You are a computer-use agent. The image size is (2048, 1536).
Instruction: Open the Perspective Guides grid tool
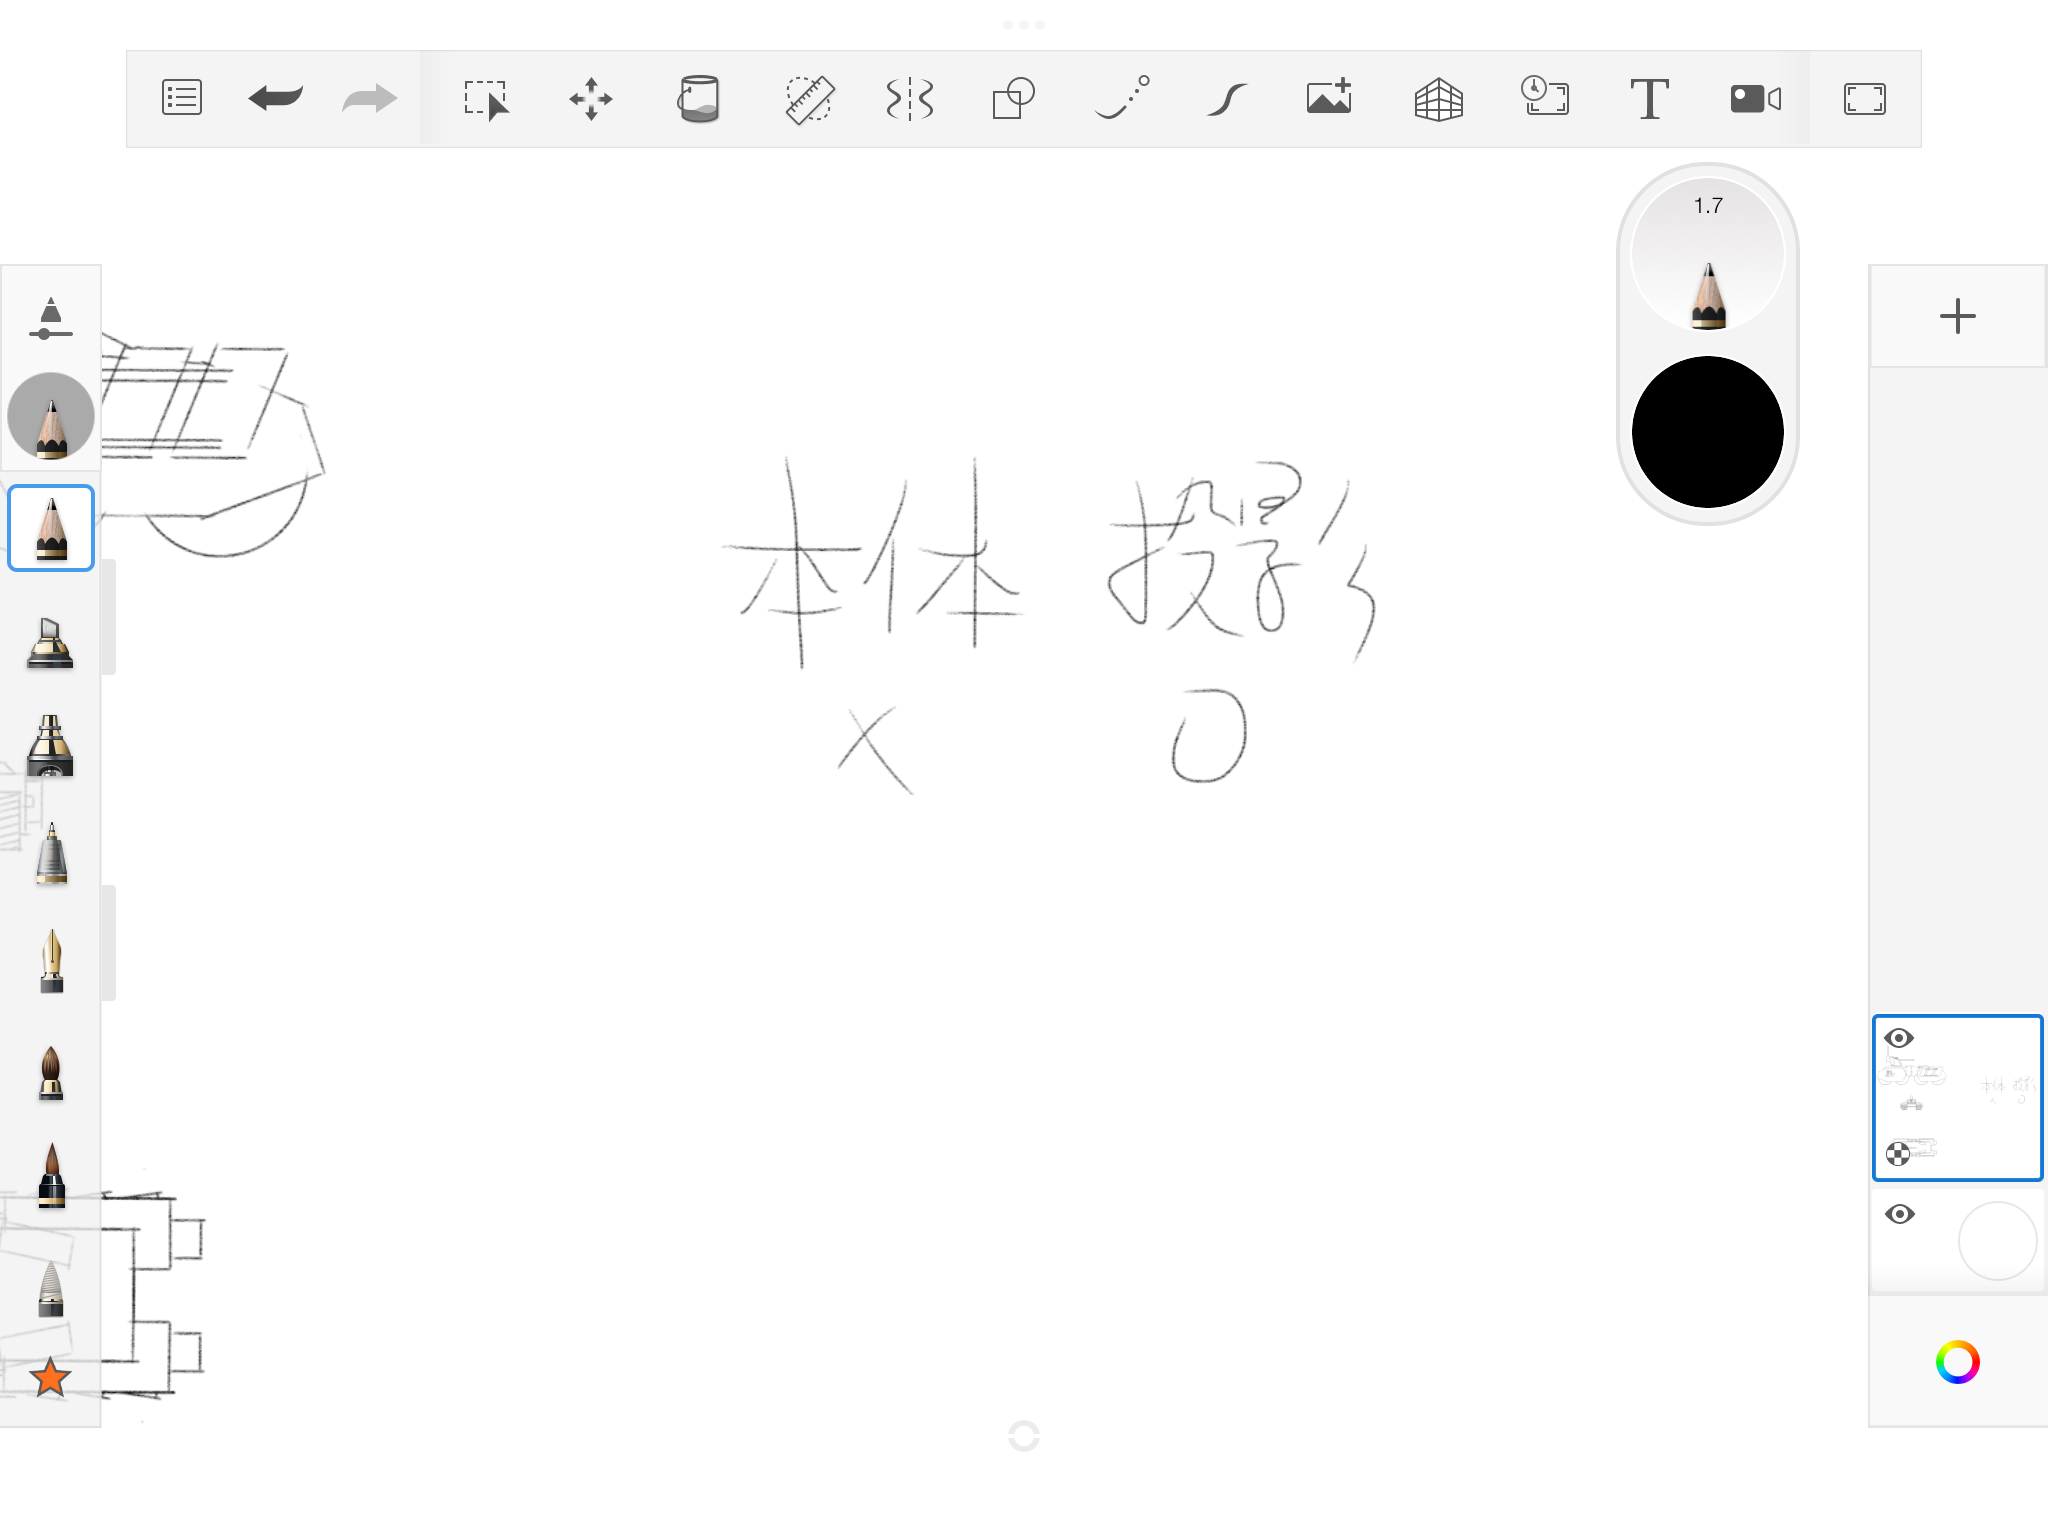point(1439,99)
